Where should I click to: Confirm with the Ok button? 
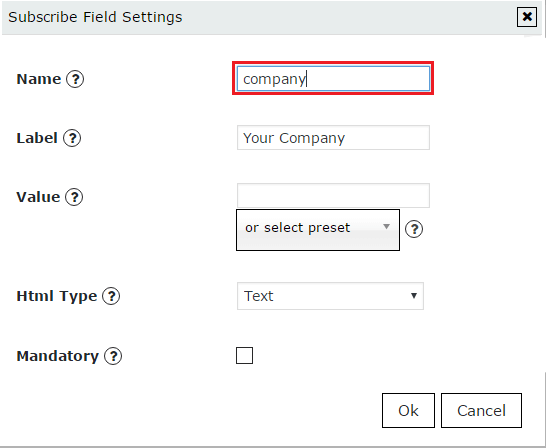408,410
